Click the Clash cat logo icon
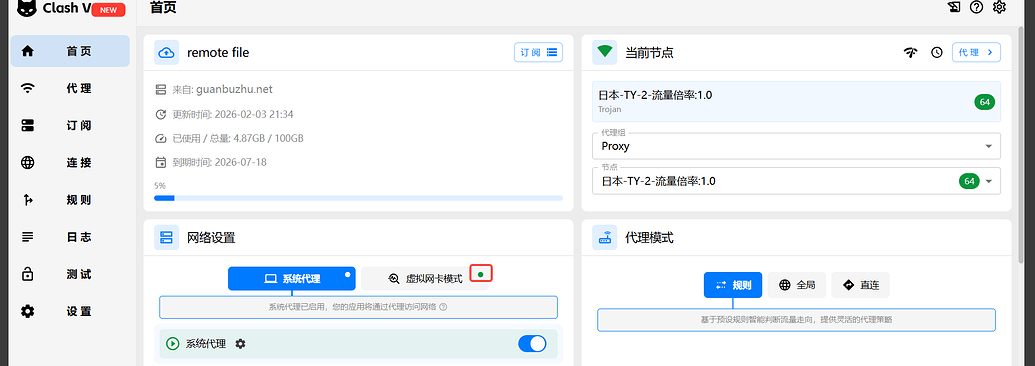 [26, 8]
